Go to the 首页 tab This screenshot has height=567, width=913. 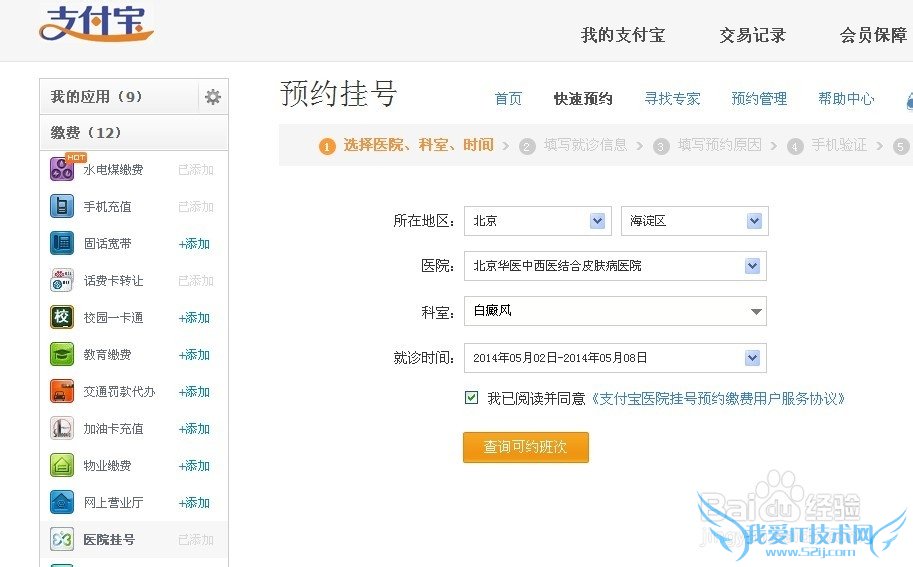pos(508,99)
